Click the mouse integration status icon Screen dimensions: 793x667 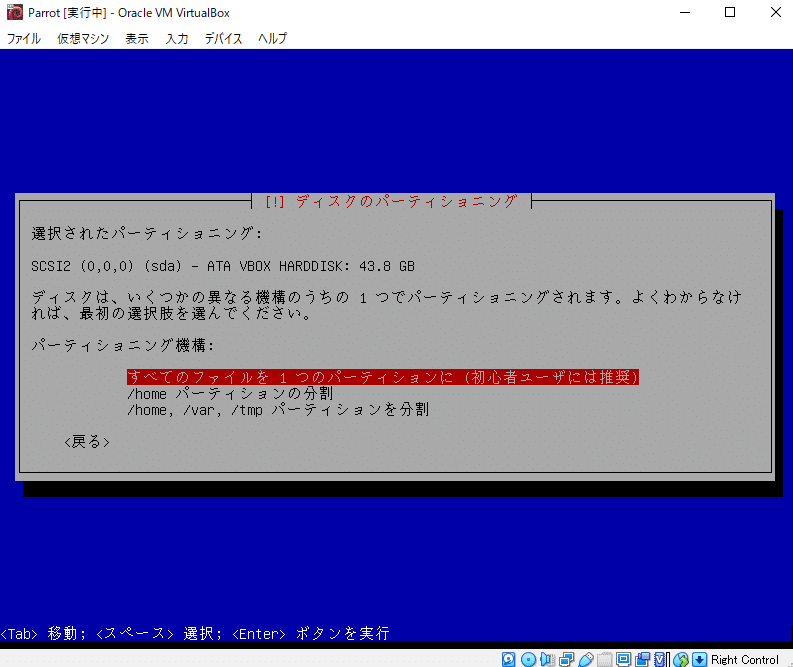(681, 659)
